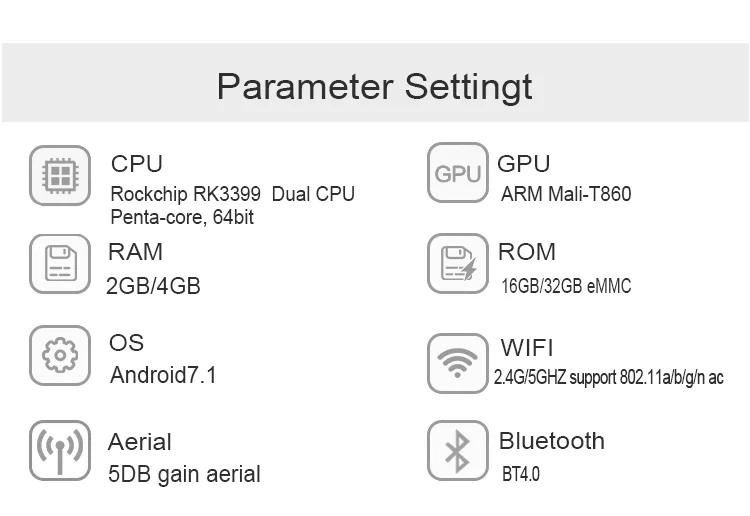Select the RAM floppy disk icon
Screen dimensions: 750x516
pos(60,263)
